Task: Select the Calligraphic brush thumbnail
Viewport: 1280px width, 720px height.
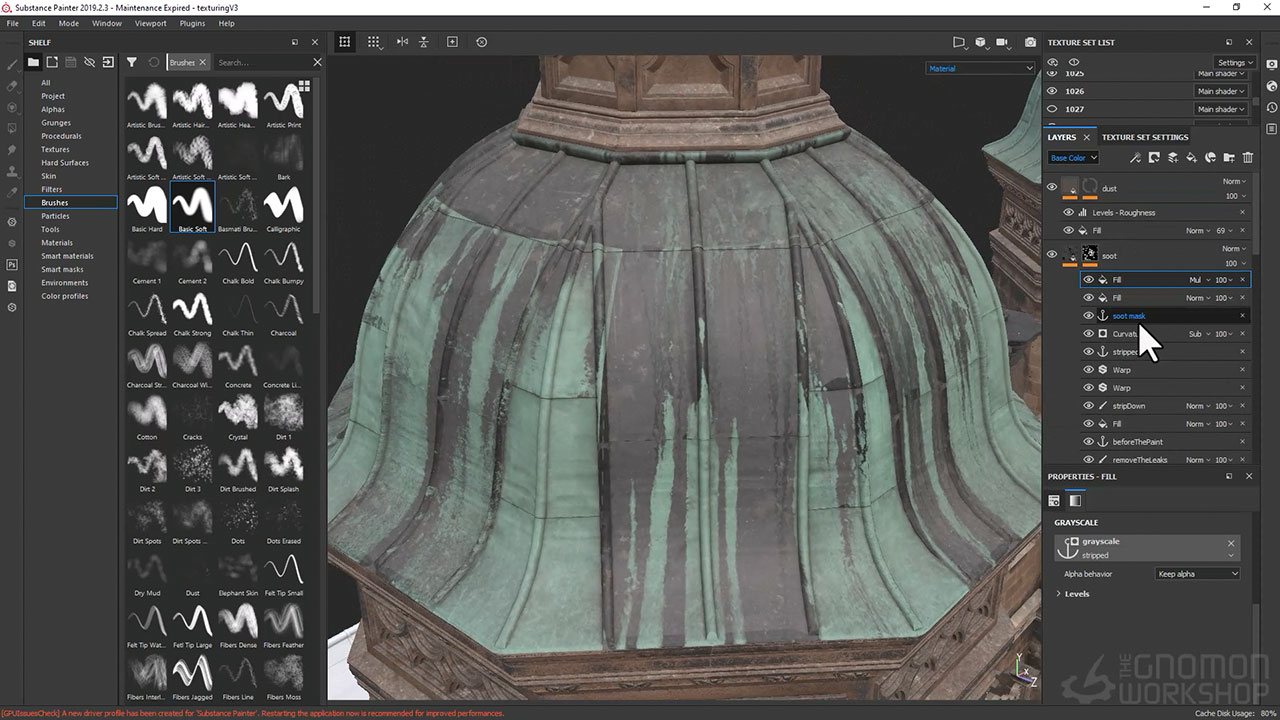Action: 283,207
